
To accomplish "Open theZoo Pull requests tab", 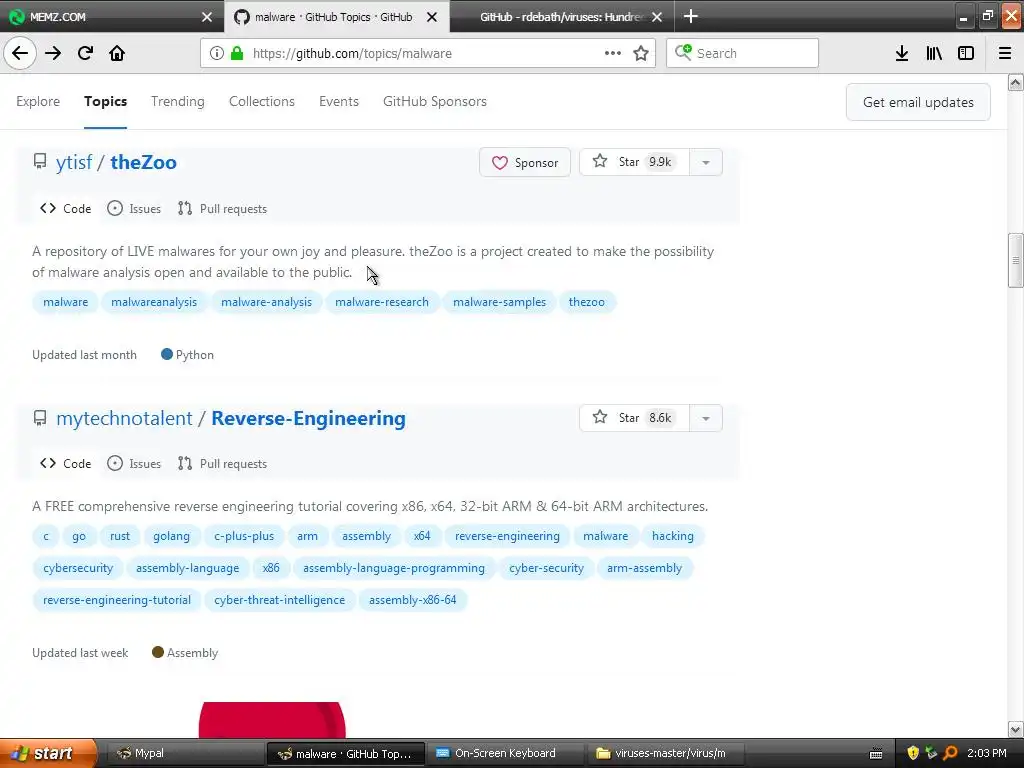I will tap(223, 209).
